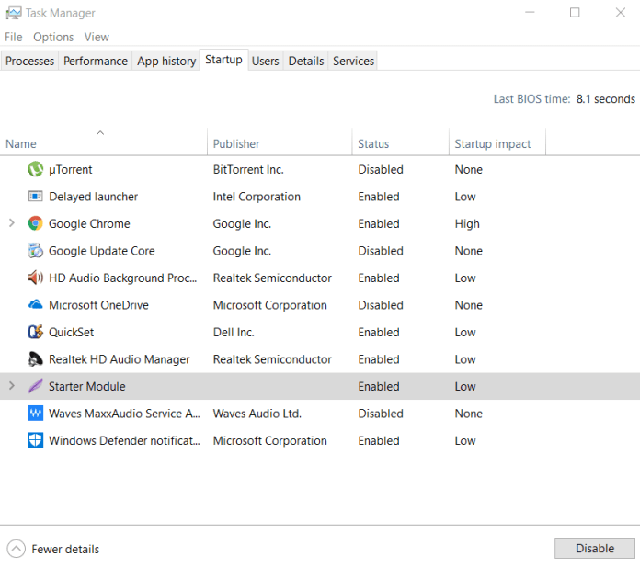Click the Fewer details link
Viewport: 640px width, 568px height.
click(x=65, y=549)
